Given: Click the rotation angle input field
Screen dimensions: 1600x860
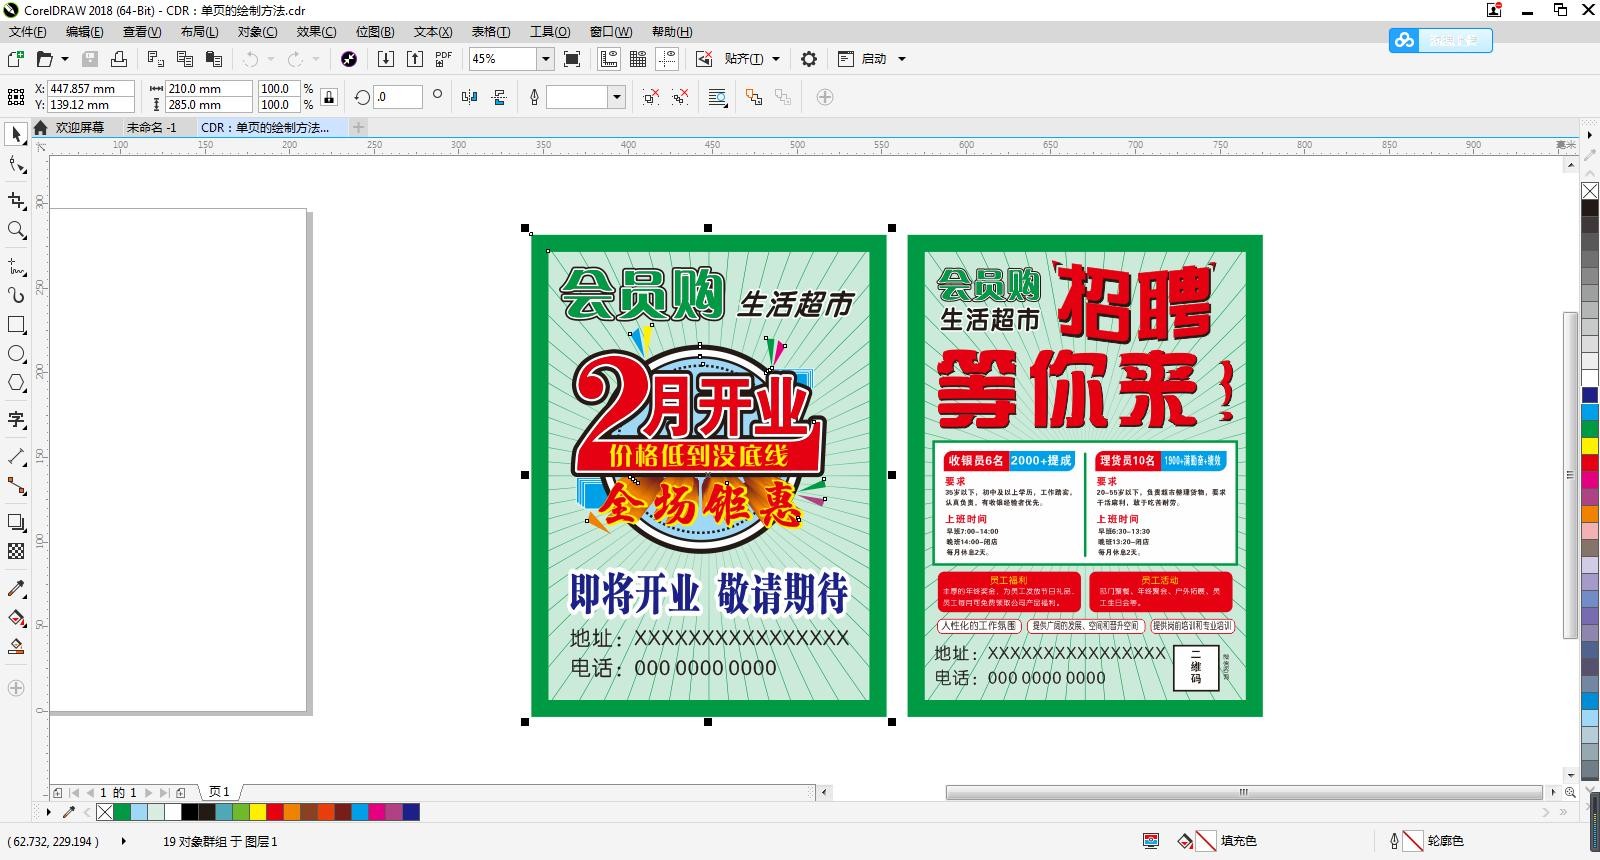Looking at the screenshot, I should 397,97.
